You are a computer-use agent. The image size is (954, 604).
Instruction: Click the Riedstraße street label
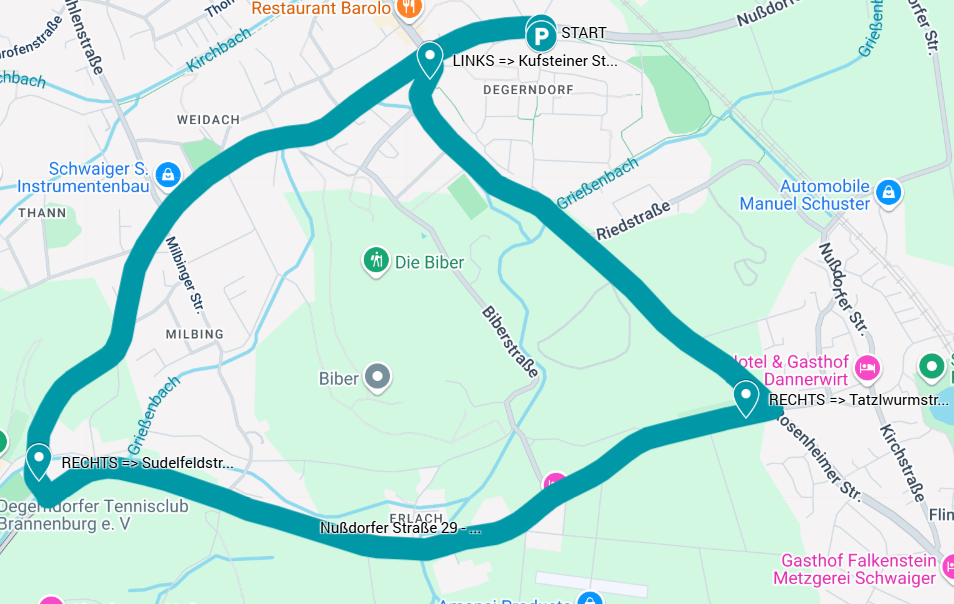[633, 220]
